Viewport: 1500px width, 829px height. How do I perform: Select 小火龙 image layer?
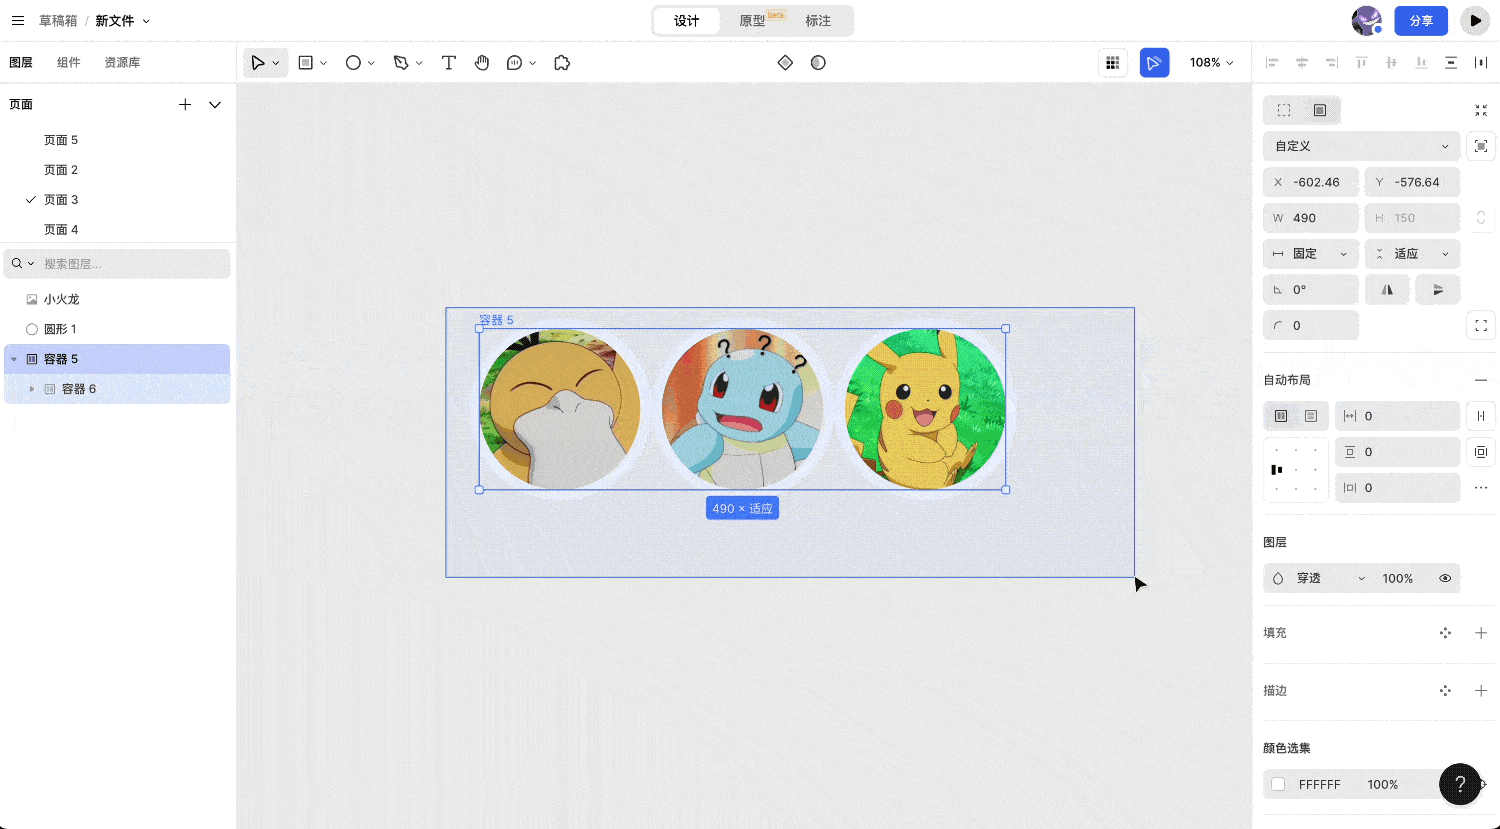(61, 299)
